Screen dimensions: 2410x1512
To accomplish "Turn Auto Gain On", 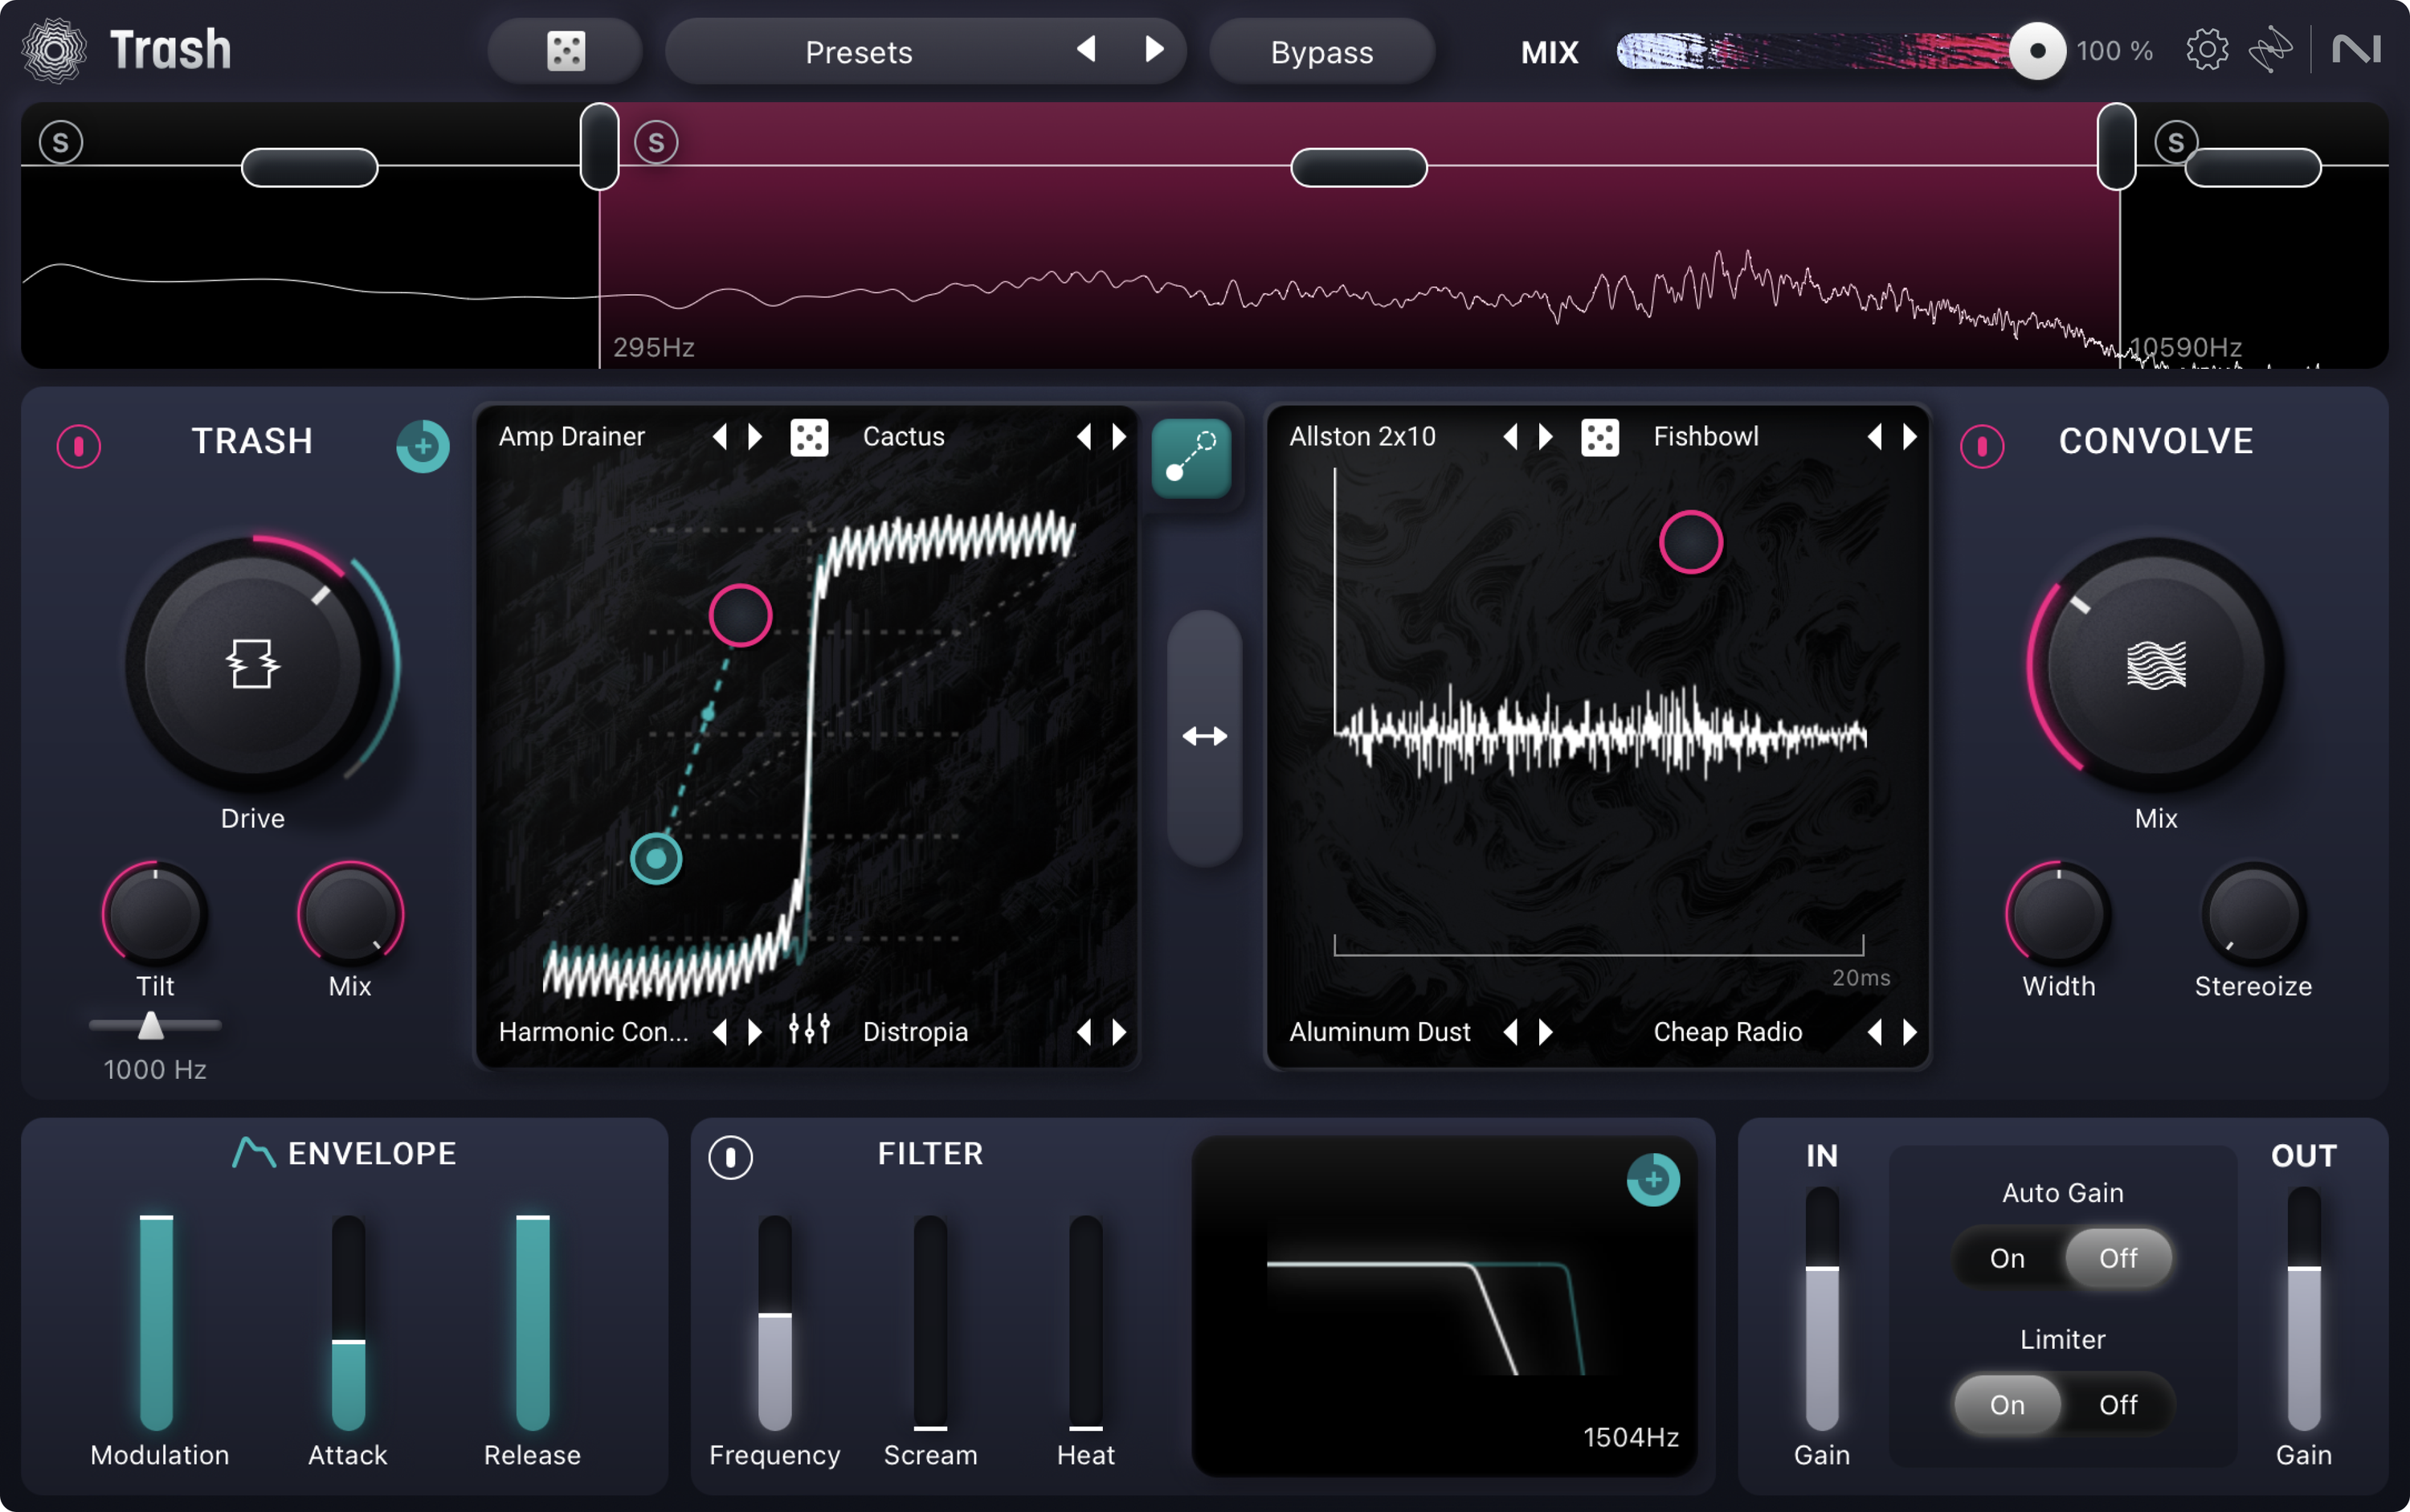I will click(x=2007, y=1258).
